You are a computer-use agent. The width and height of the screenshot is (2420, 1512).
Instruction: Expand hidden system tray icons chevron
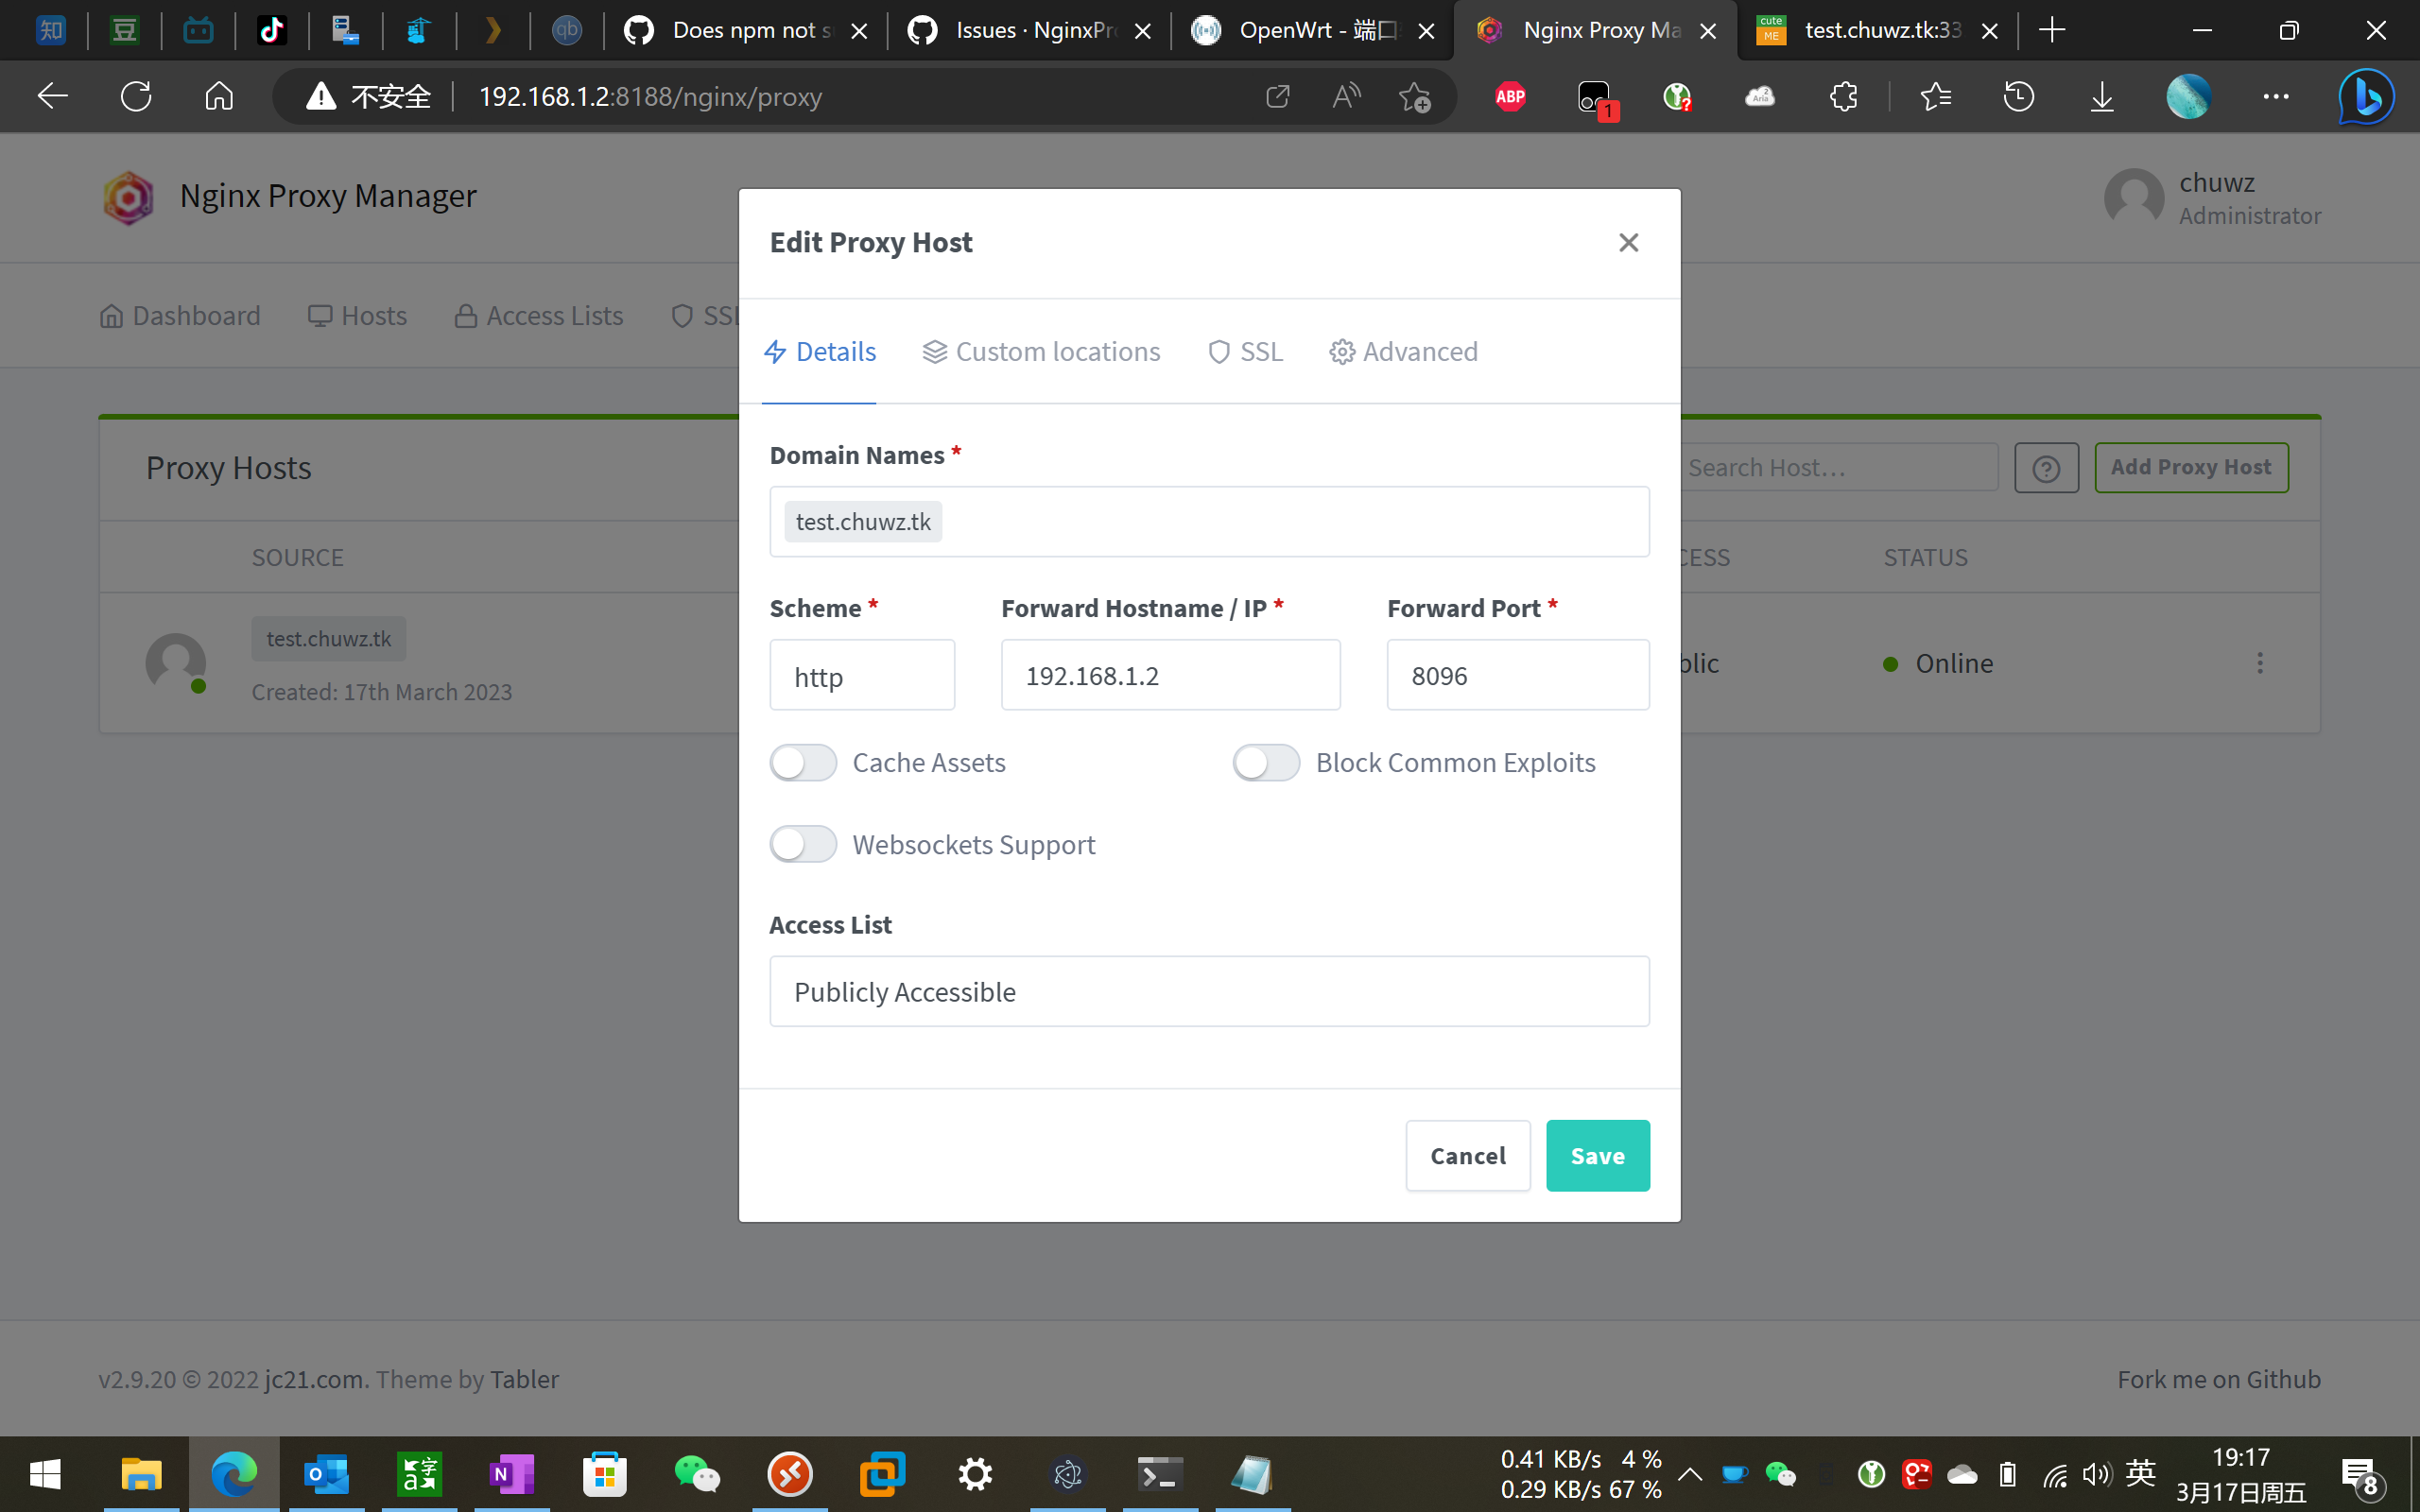point(1690,1474)
